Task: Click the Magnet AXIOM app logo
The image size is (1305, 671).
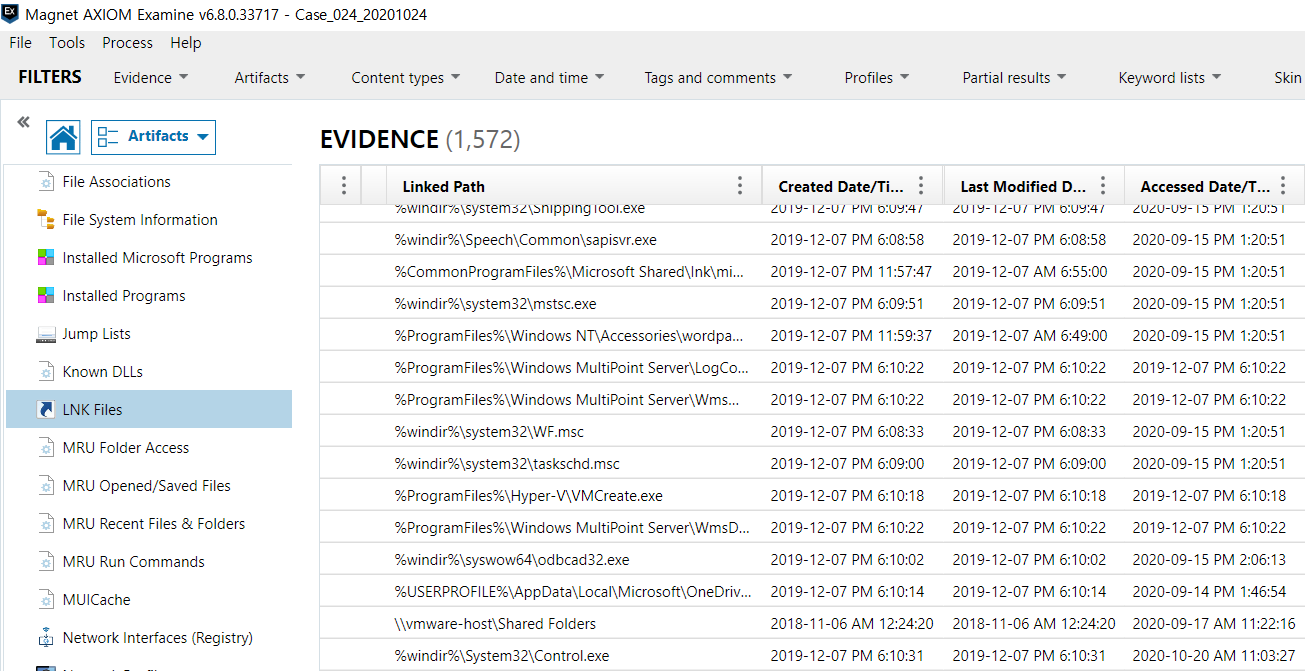Action: pos(10,14)
